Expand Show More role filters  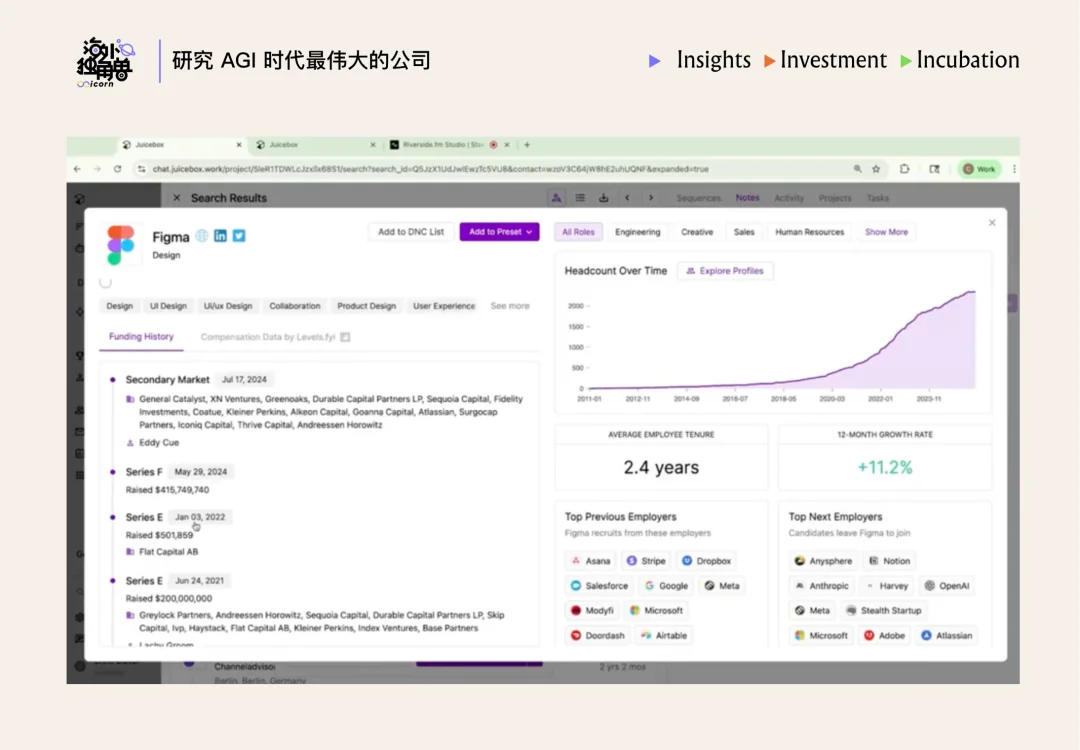886,232
